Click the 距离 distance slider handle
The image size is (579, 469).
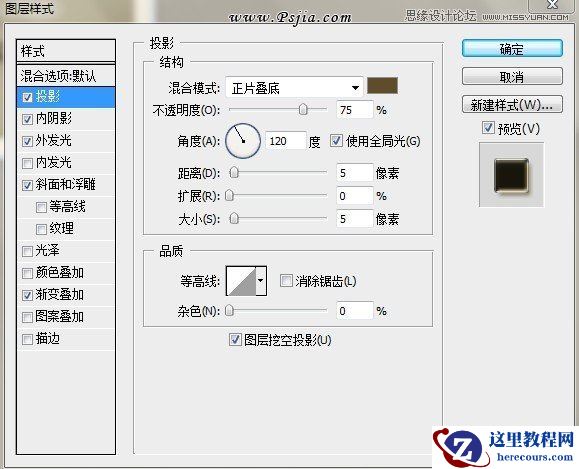click(x=234, y=172)
